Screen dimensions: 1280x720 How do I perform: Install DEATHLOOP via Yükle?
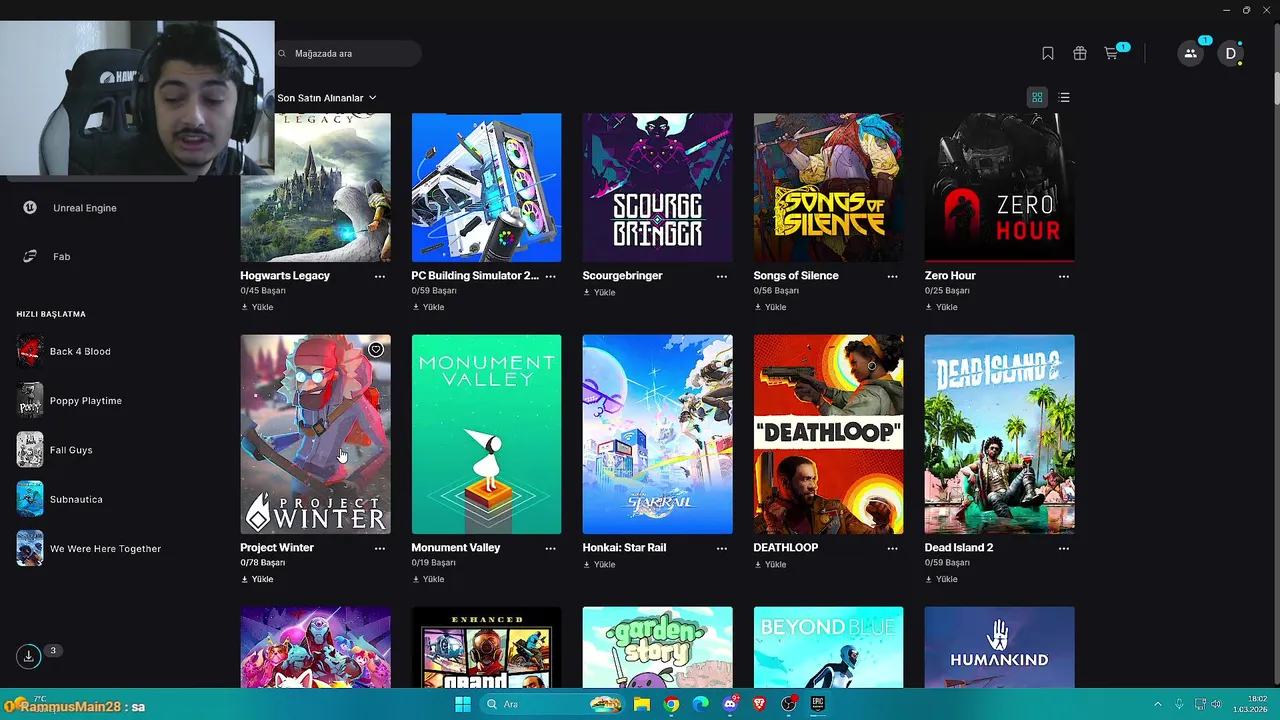click(770, 564)
